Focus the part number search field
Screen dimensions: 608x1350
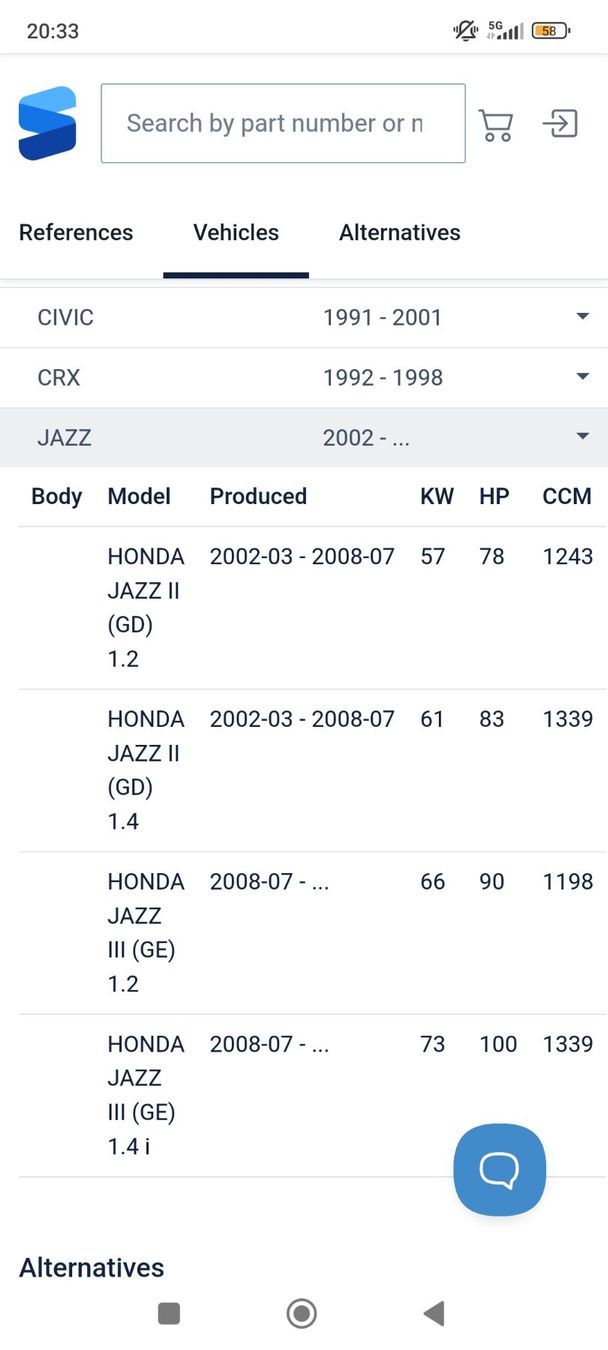coord(283,123)
